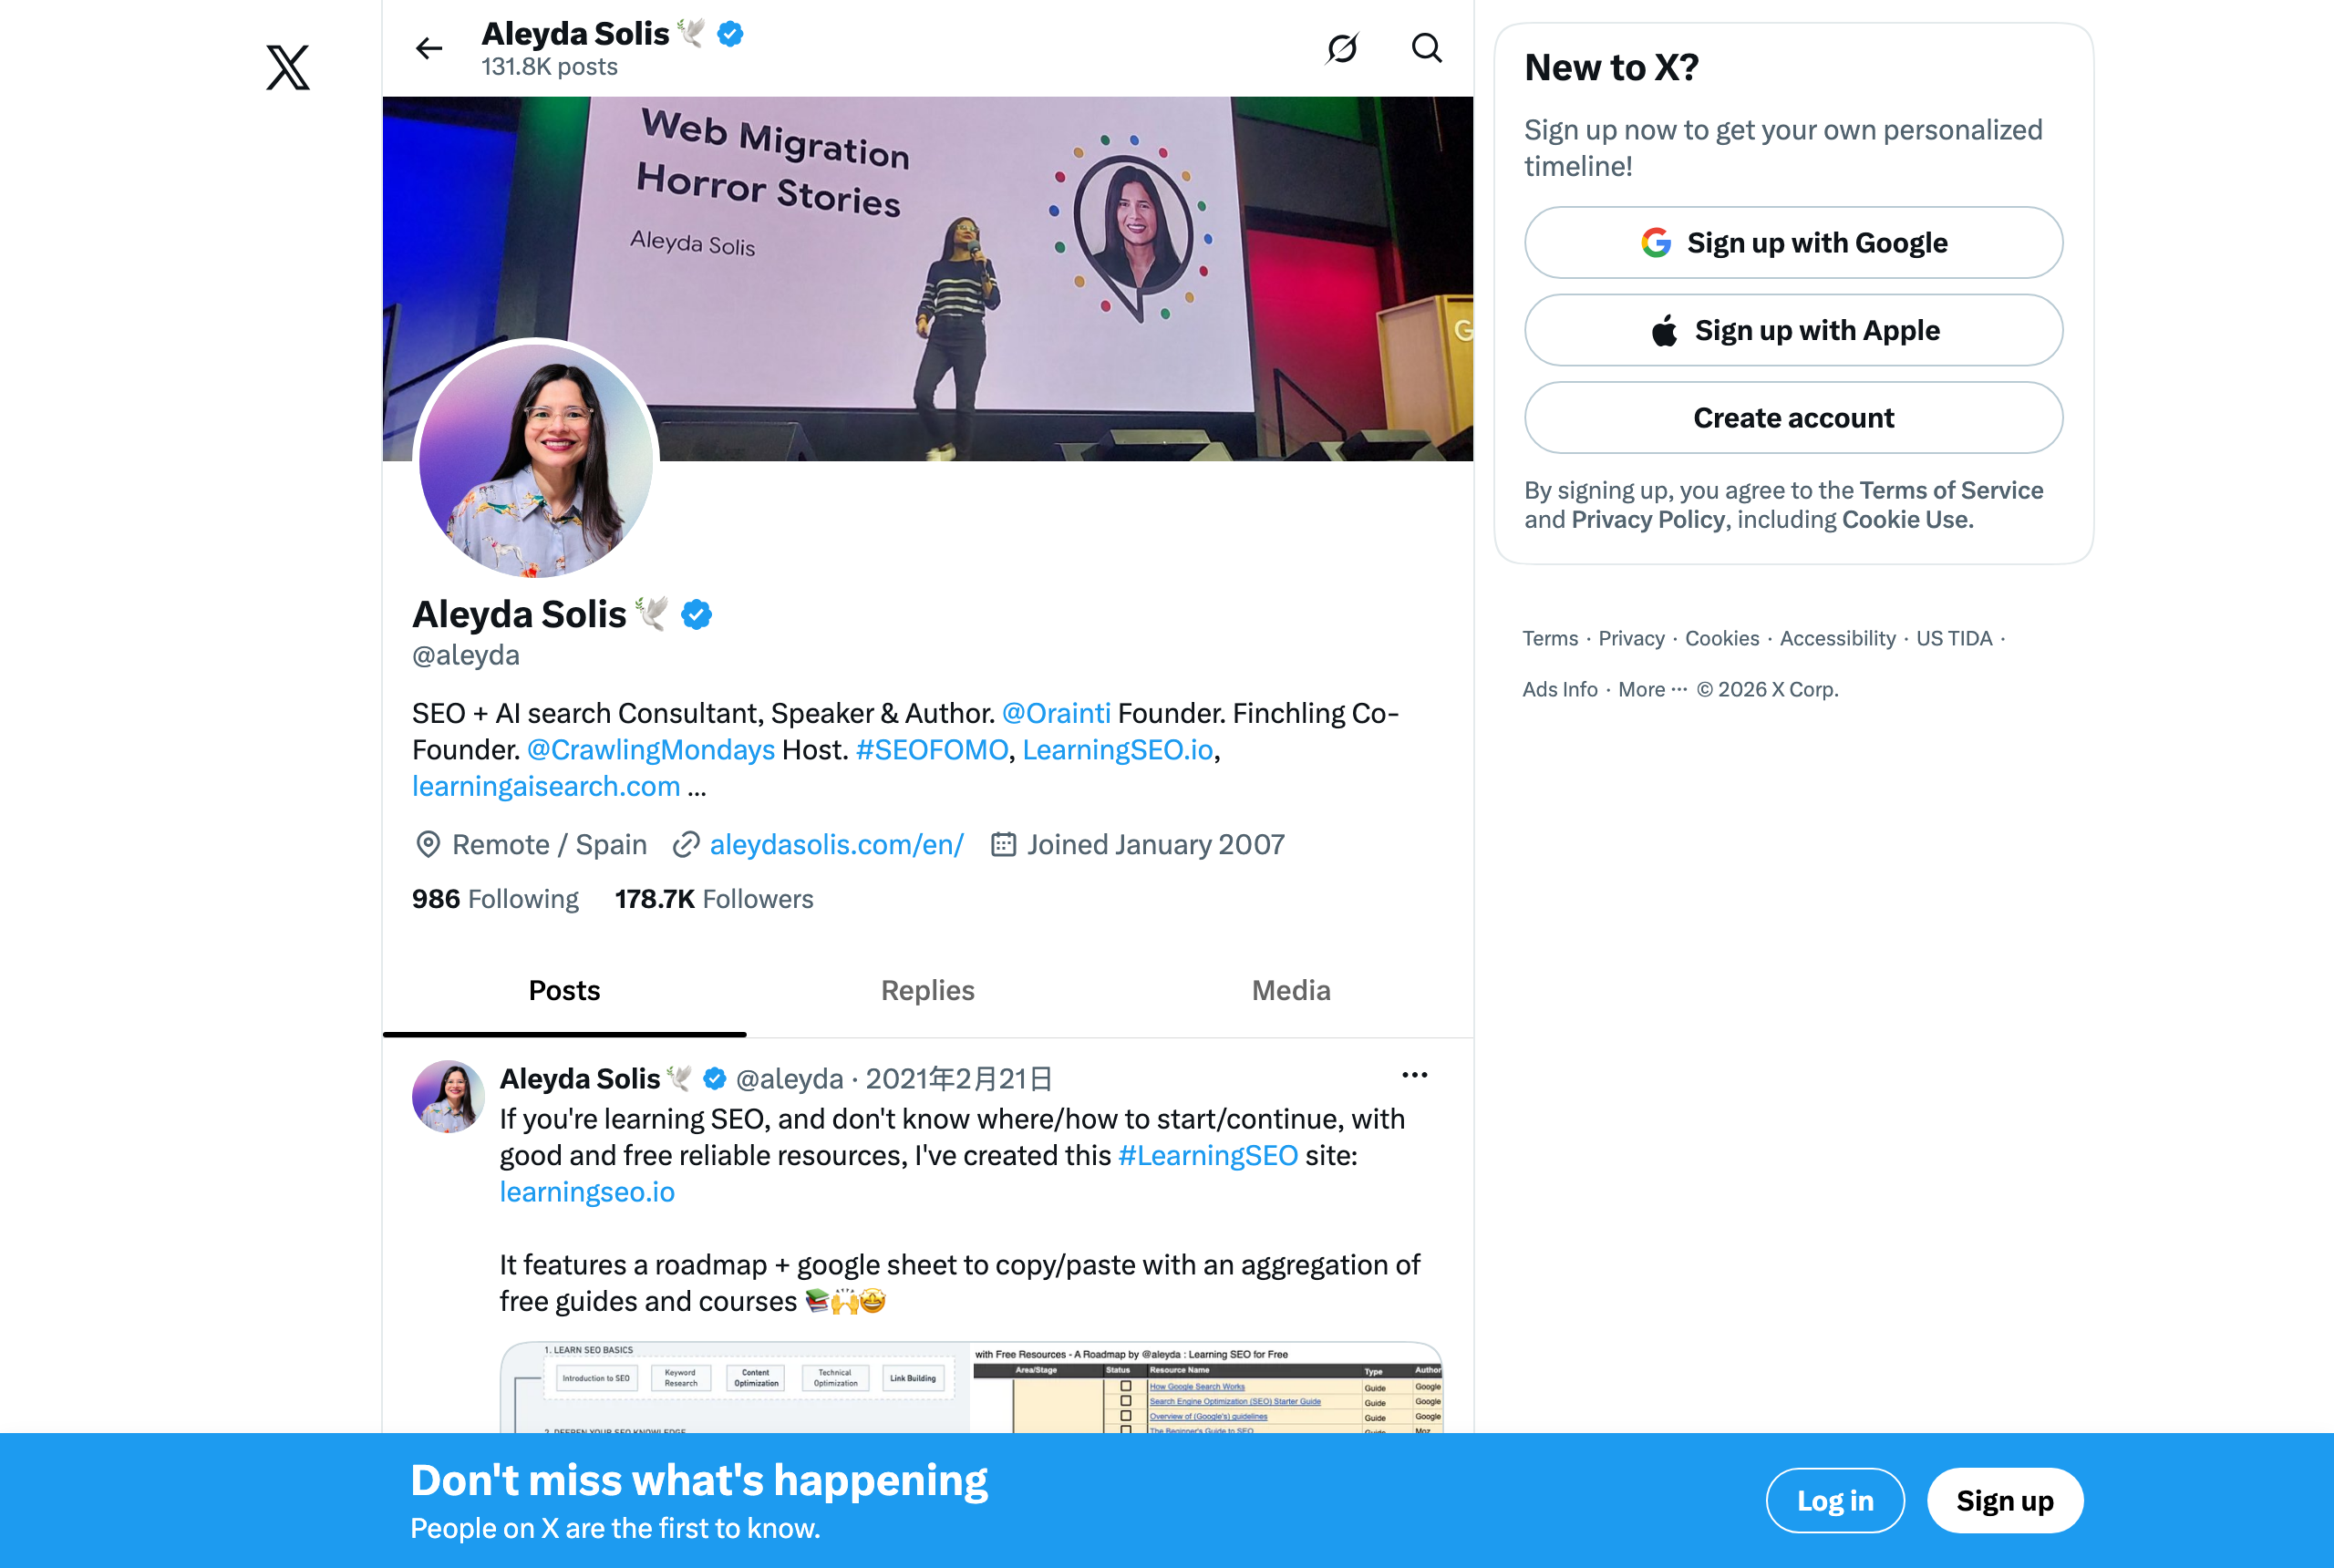Click the @aleyda handle in post header
Screen dimensions: 2334x1568
pyautogui.click(x=790, y=1079)
